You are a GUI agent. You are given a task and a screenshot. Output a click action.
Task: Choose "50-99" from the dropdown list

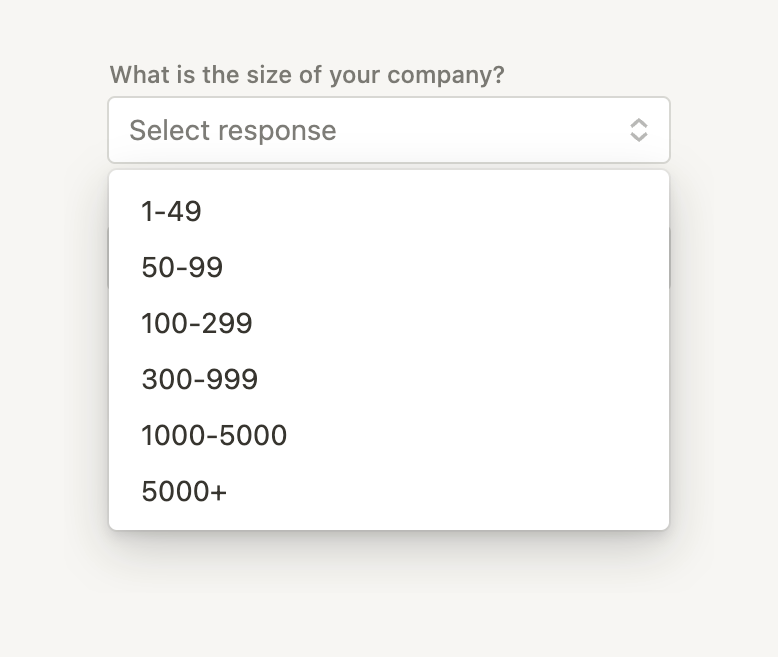[182, 268]
